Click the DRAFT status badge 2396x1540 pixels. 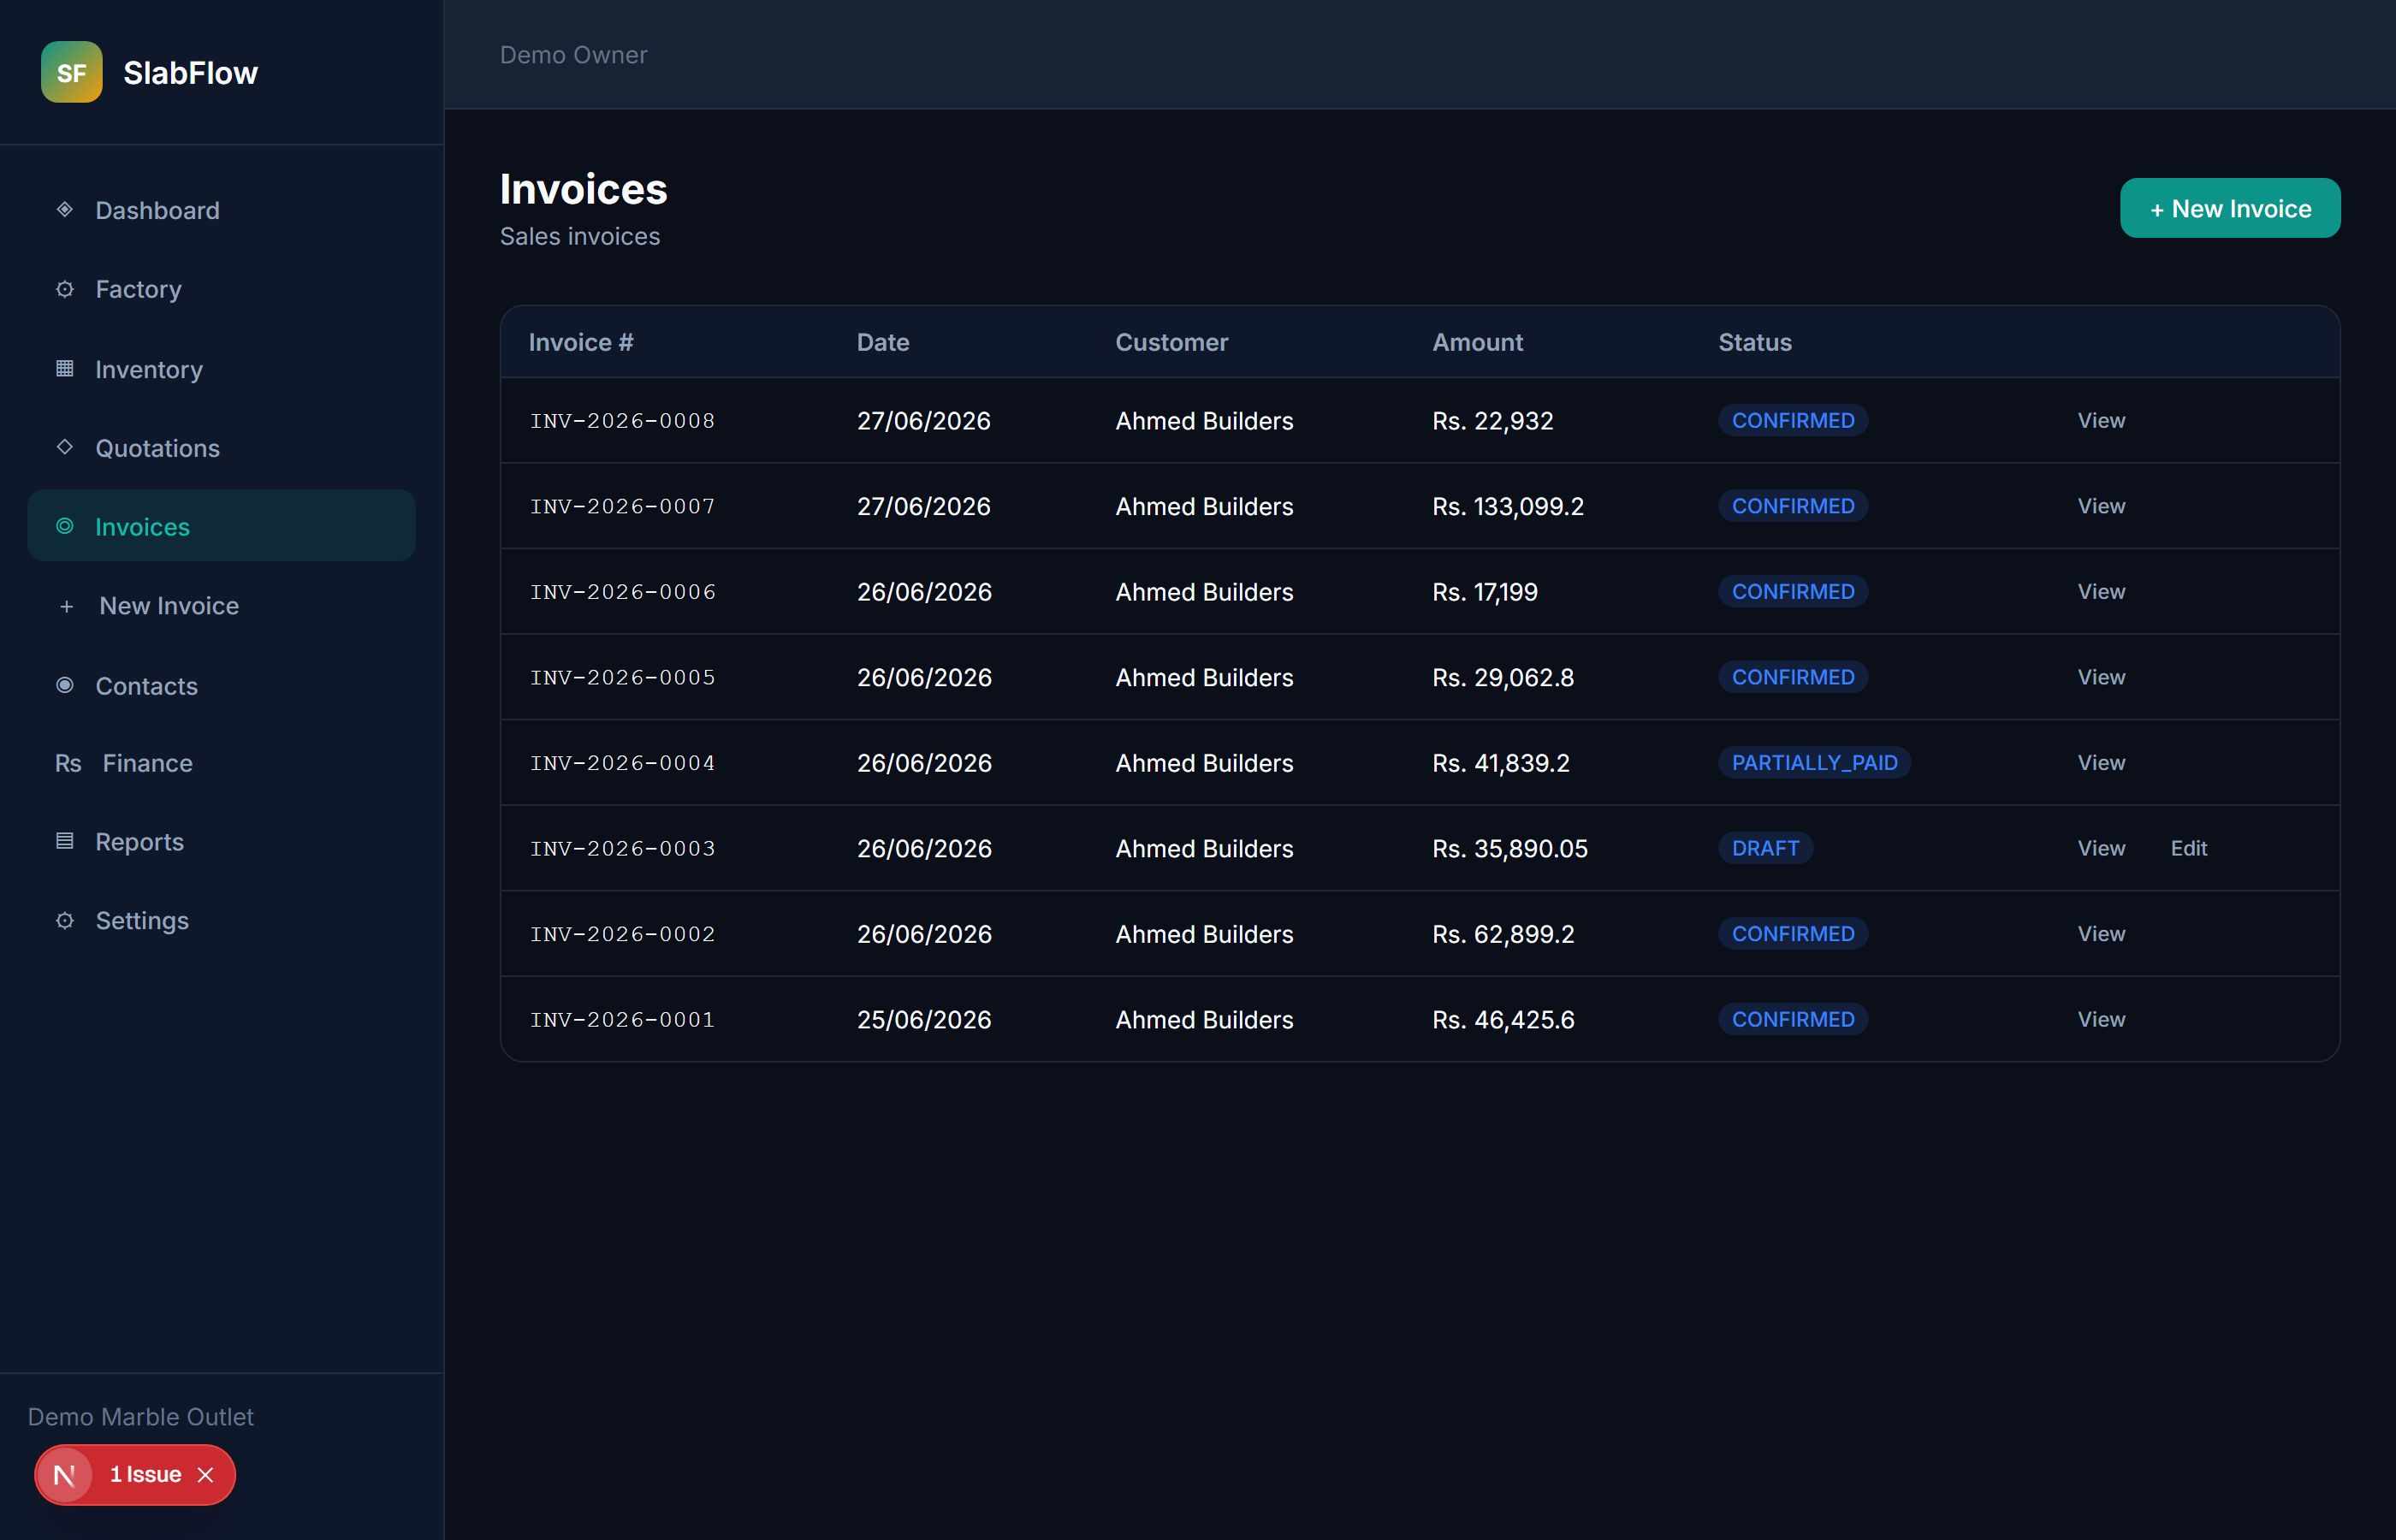point(1765,848)
